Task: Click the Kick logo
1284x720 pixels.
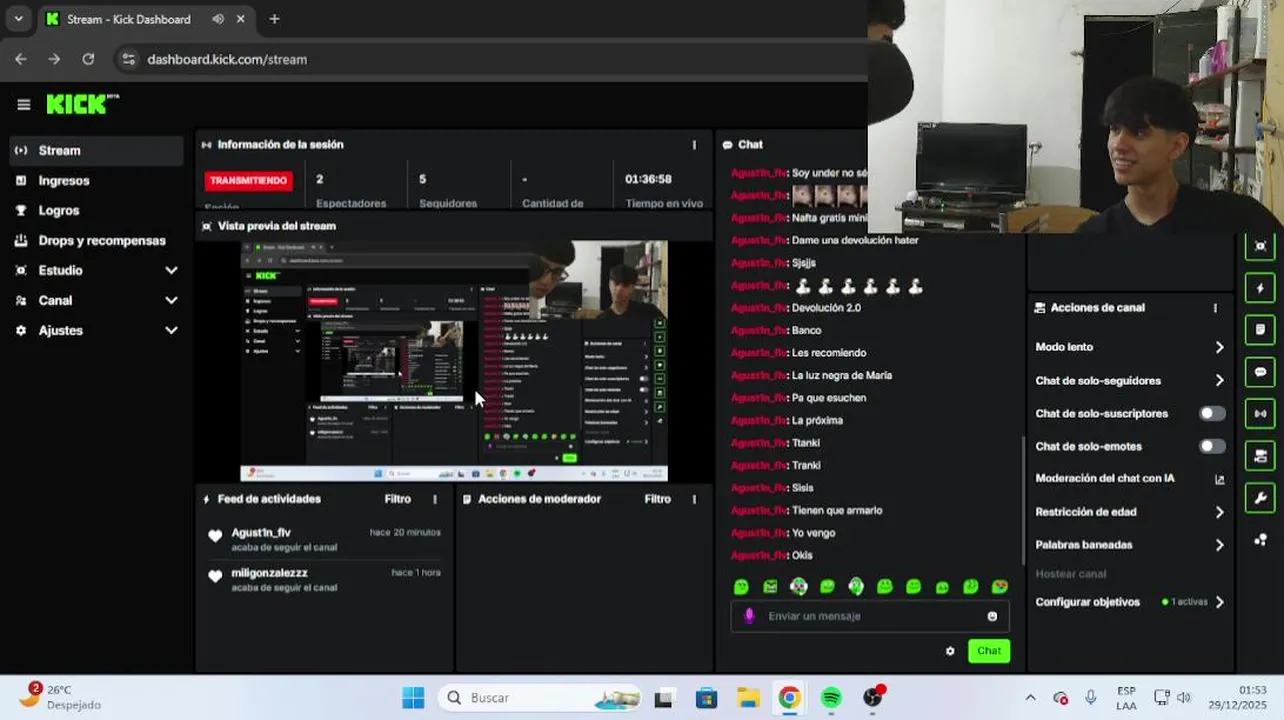Action: pyautogui.click(x=82, y=104)
